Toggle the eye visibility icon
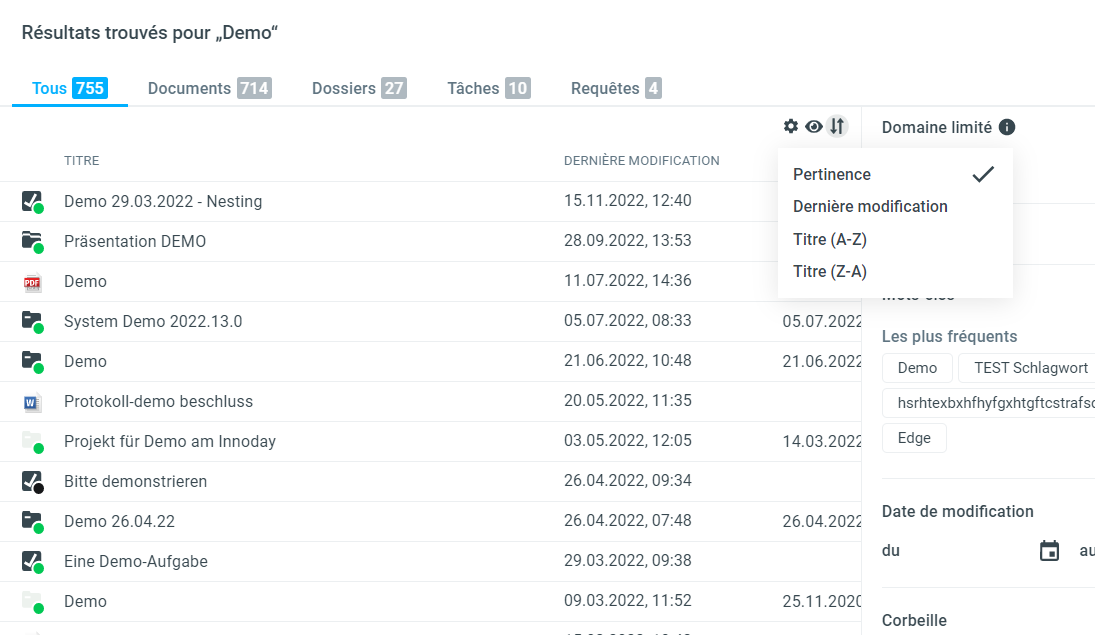 click(814, 126)
